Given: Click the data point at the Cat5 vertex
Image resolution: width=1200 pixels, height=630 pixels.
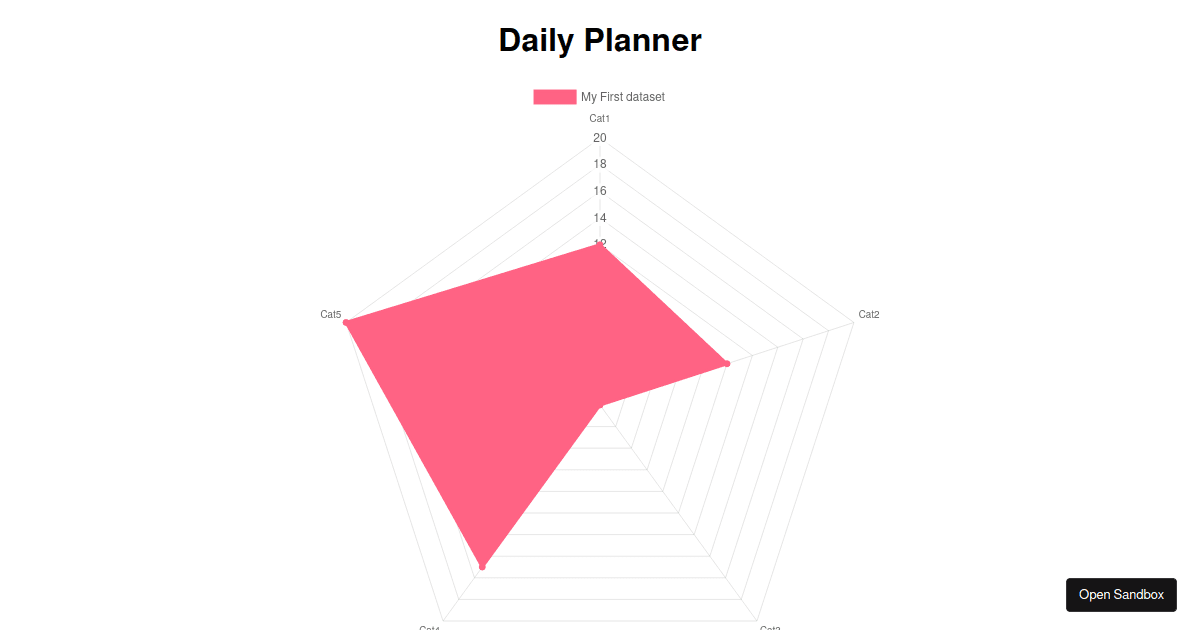Looking at the screenshot, I should 345,323.
